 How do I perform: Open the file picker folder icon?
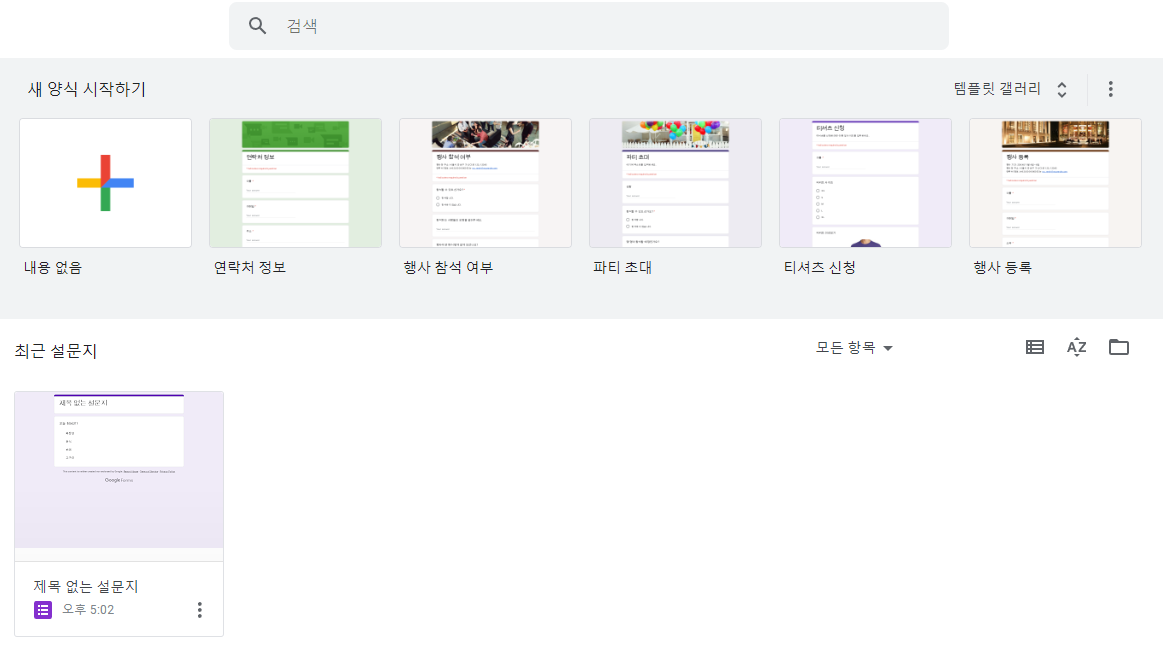(1118, 346)
